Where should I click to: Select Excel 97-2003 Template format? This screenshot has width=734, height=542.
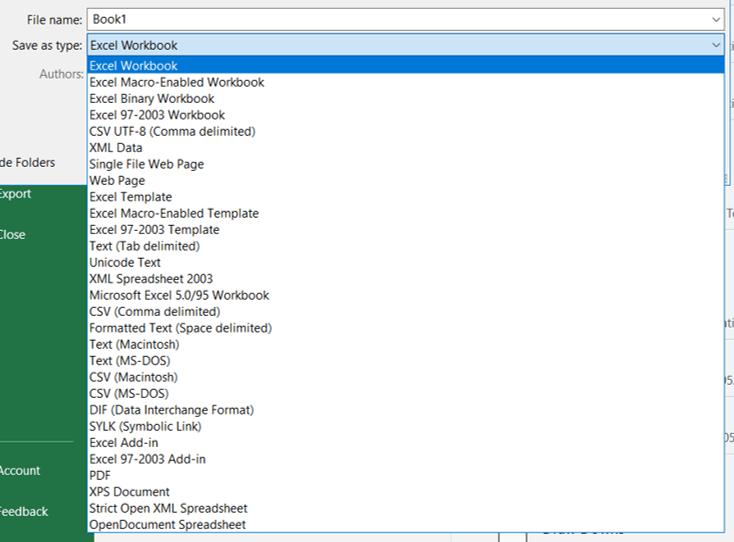[406, 230]
